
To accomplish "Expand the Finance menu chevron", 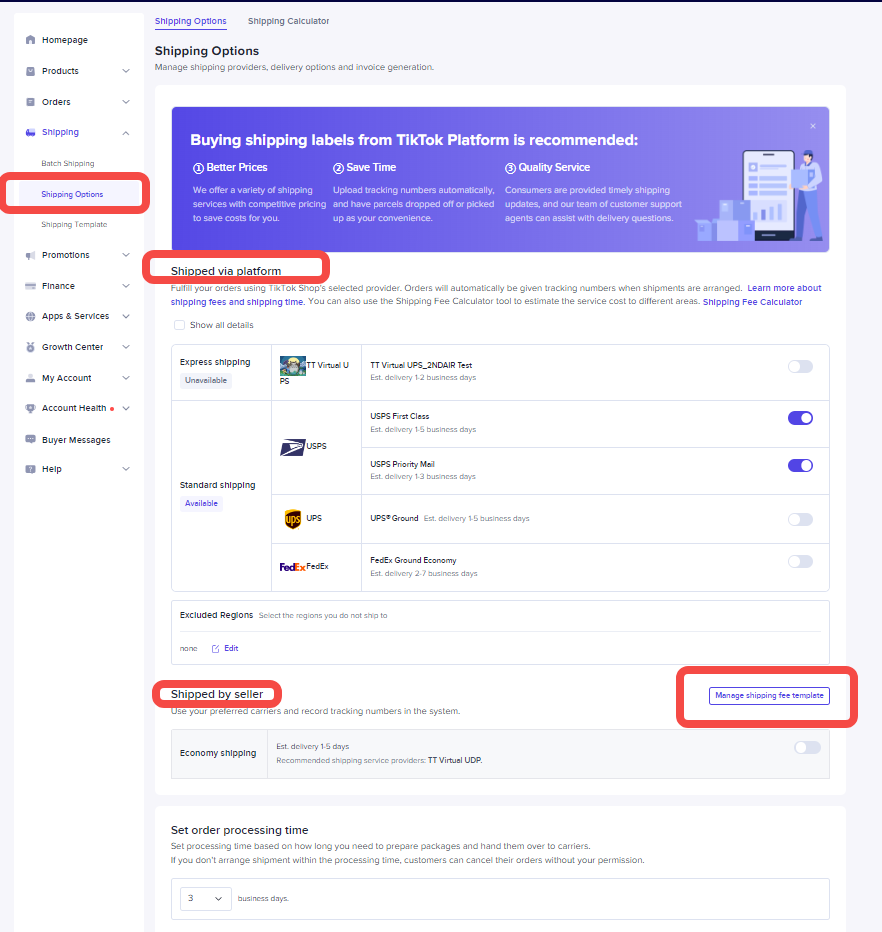I will [x=126, y=286].
